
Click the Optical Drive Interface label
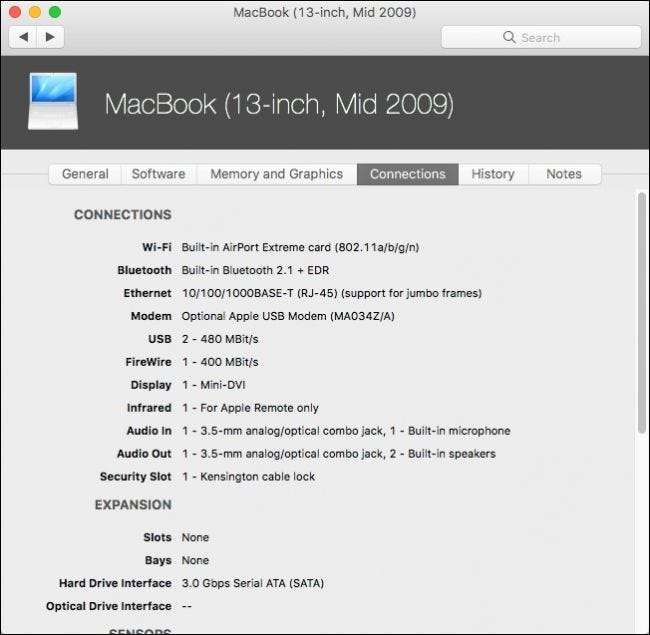[x=109, y=606]
